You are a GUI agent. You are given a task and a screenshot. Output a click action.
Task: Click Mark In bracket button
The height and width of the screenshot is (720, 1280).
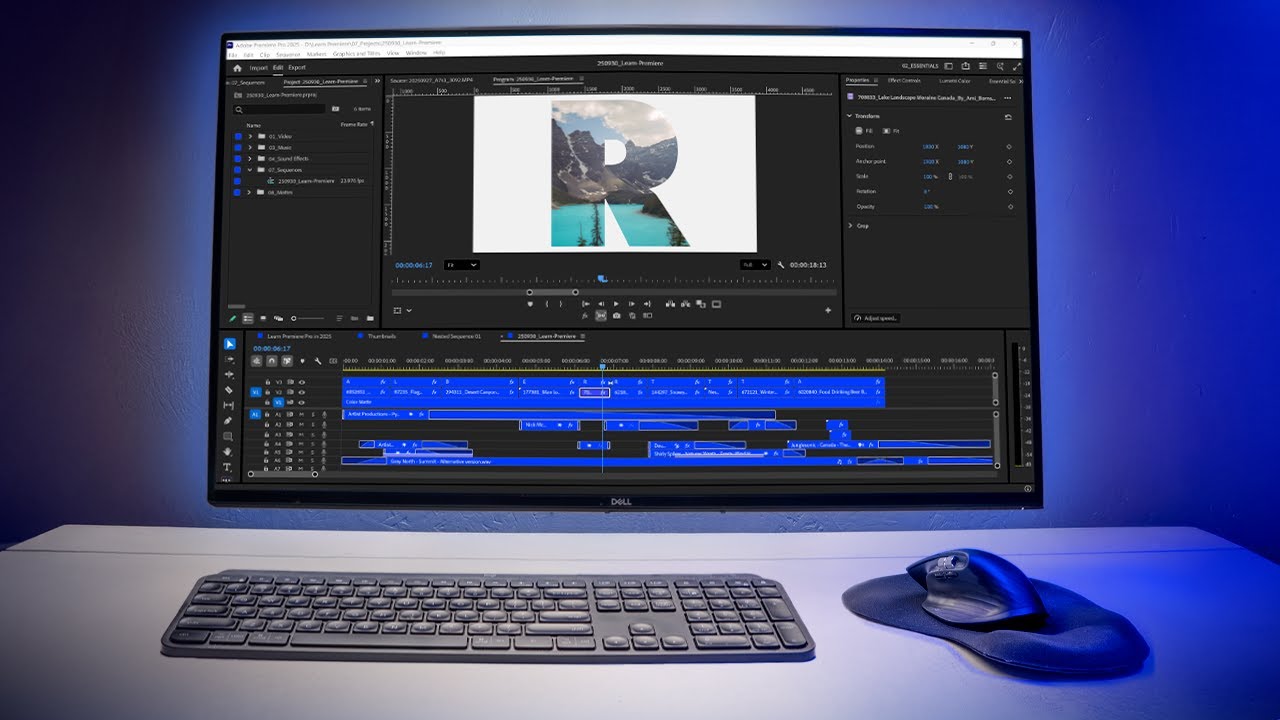tap(546, 303)
